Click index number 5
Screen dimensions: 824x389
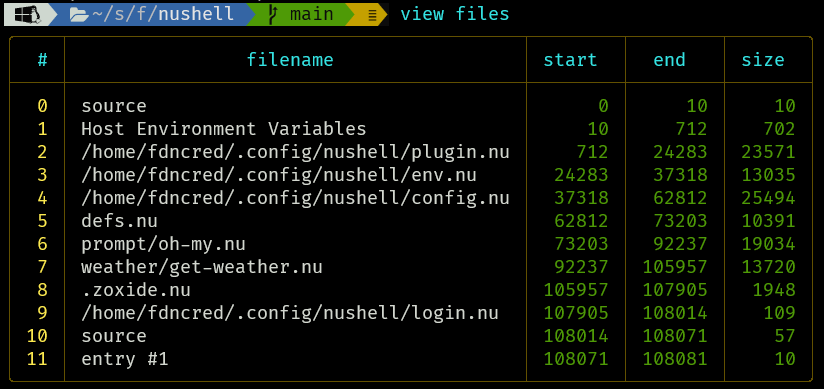[43, 221]
